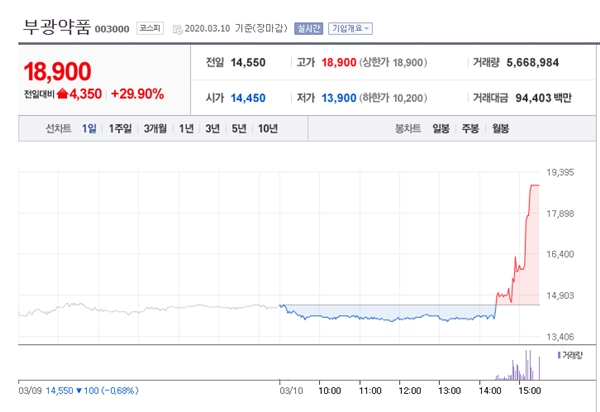This screenshot has width=600, height=412.
Task: Click the 17,898 y-axis label
Action: 560,214
